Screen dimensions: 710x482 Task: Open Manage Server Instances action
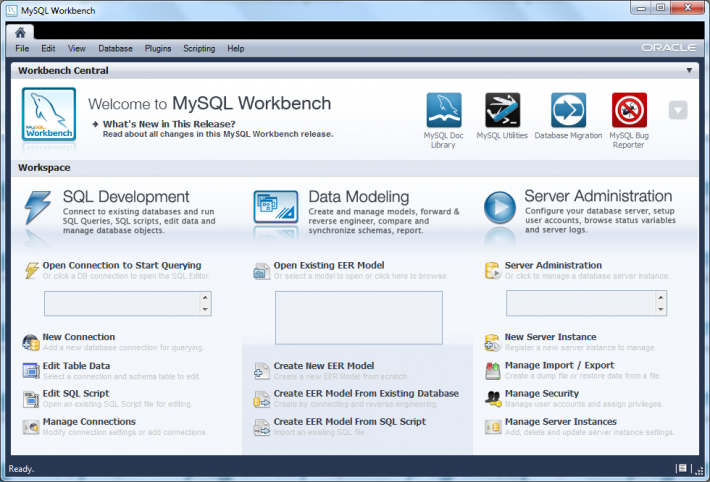point(561,422)
